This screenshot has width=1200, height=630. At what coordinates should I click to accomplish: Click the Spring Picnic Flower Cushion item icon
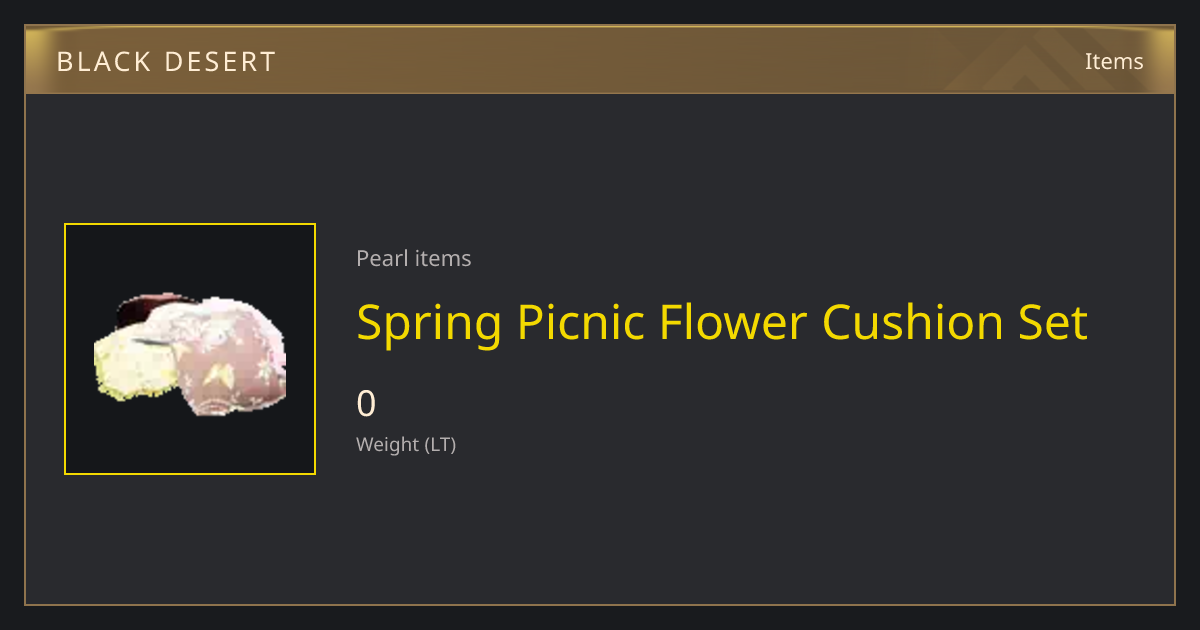point(190,349)
